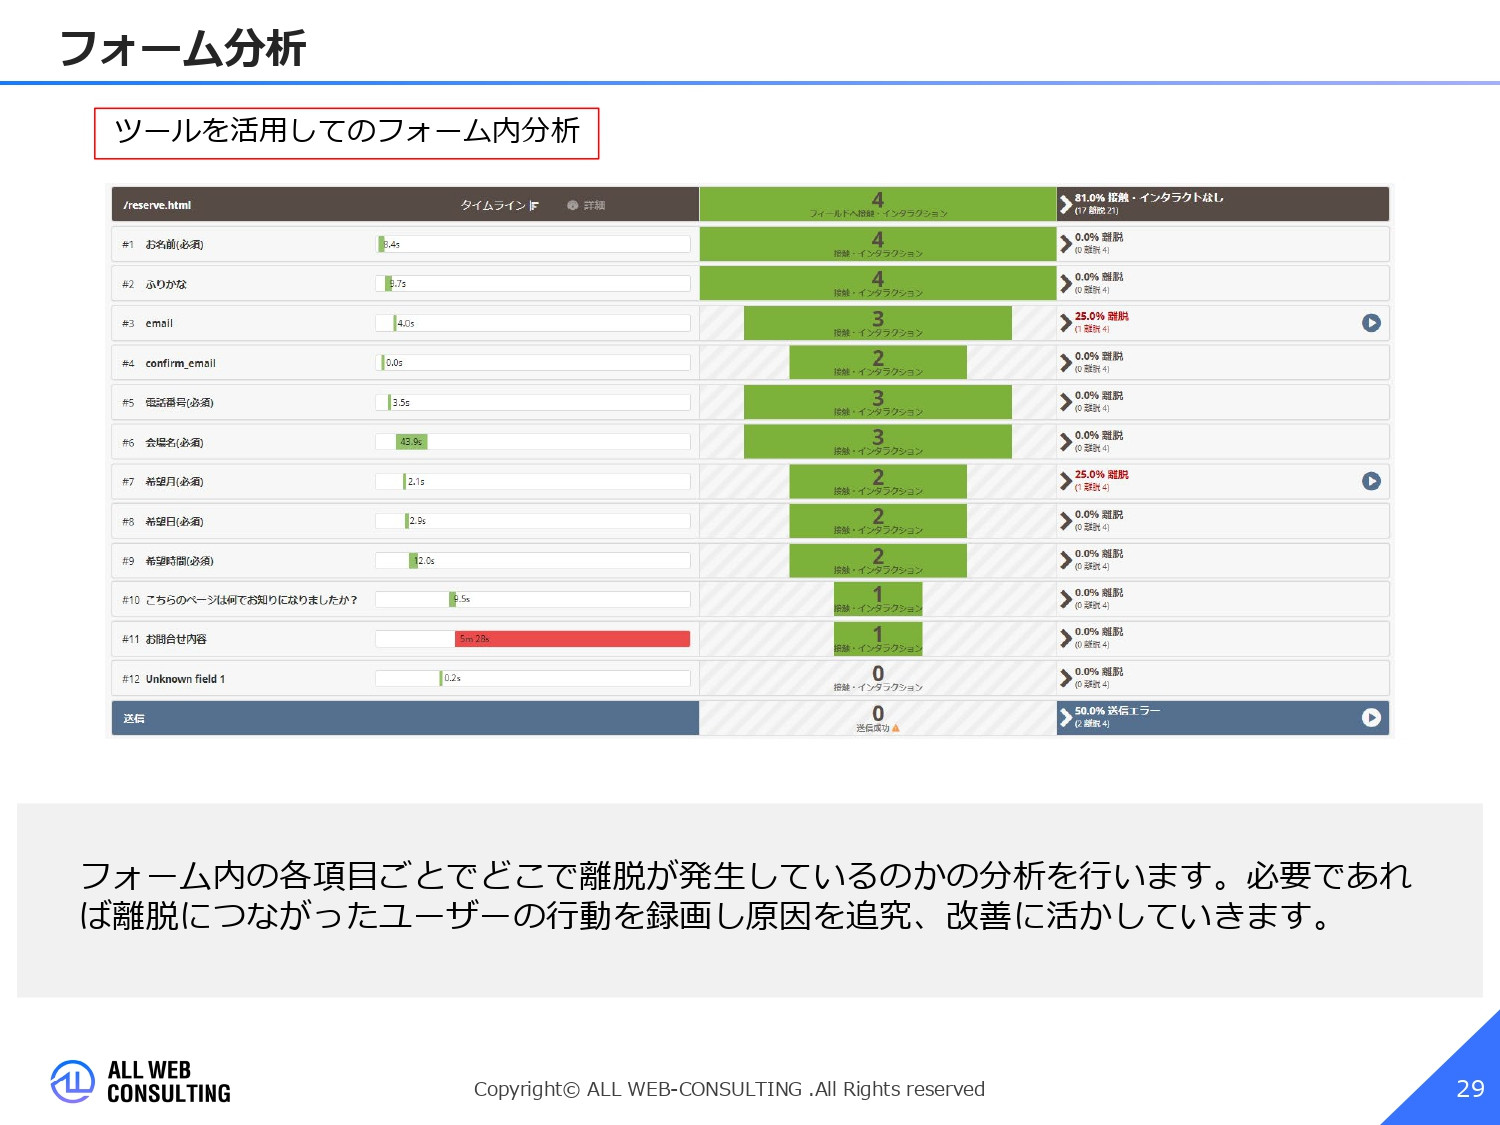
Task: Play the session recording for 希望月 dropout
Action: coord(1373,481)
